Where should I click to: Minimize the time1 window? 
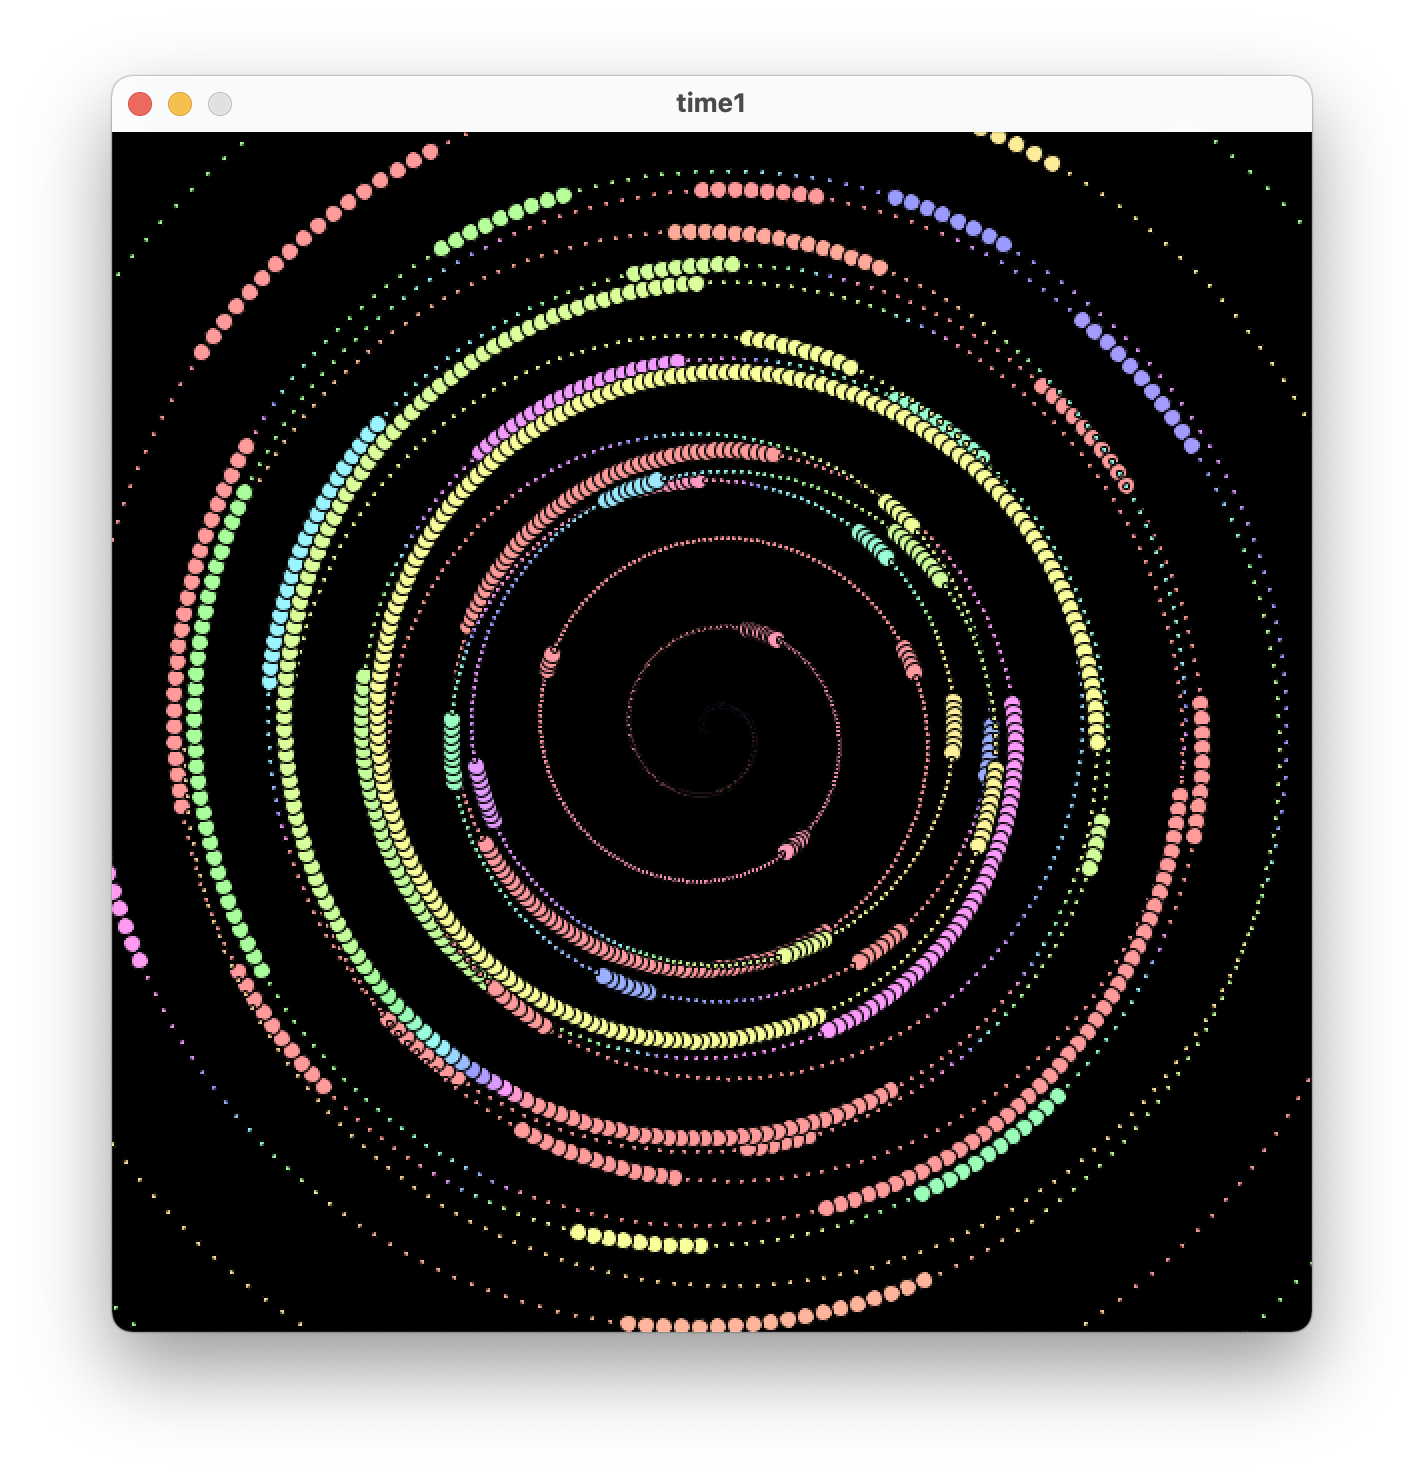tap(180, 104)
